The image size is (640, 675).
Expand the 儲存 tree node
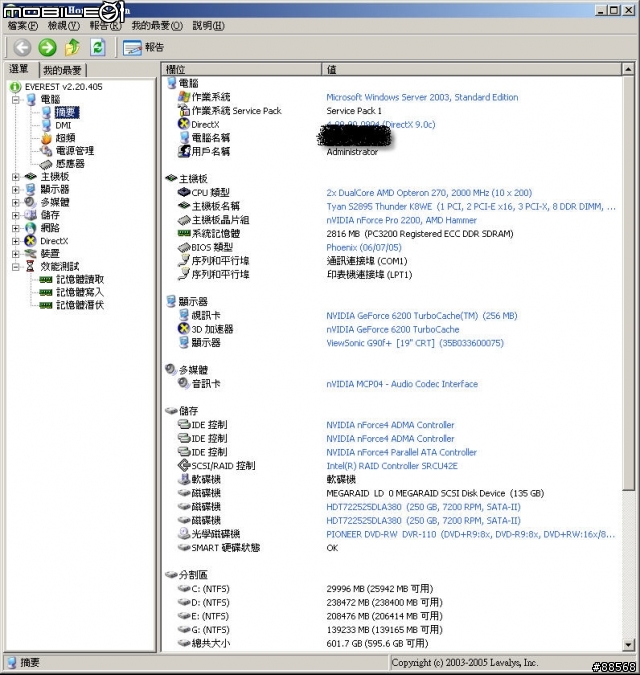(15, 215)
